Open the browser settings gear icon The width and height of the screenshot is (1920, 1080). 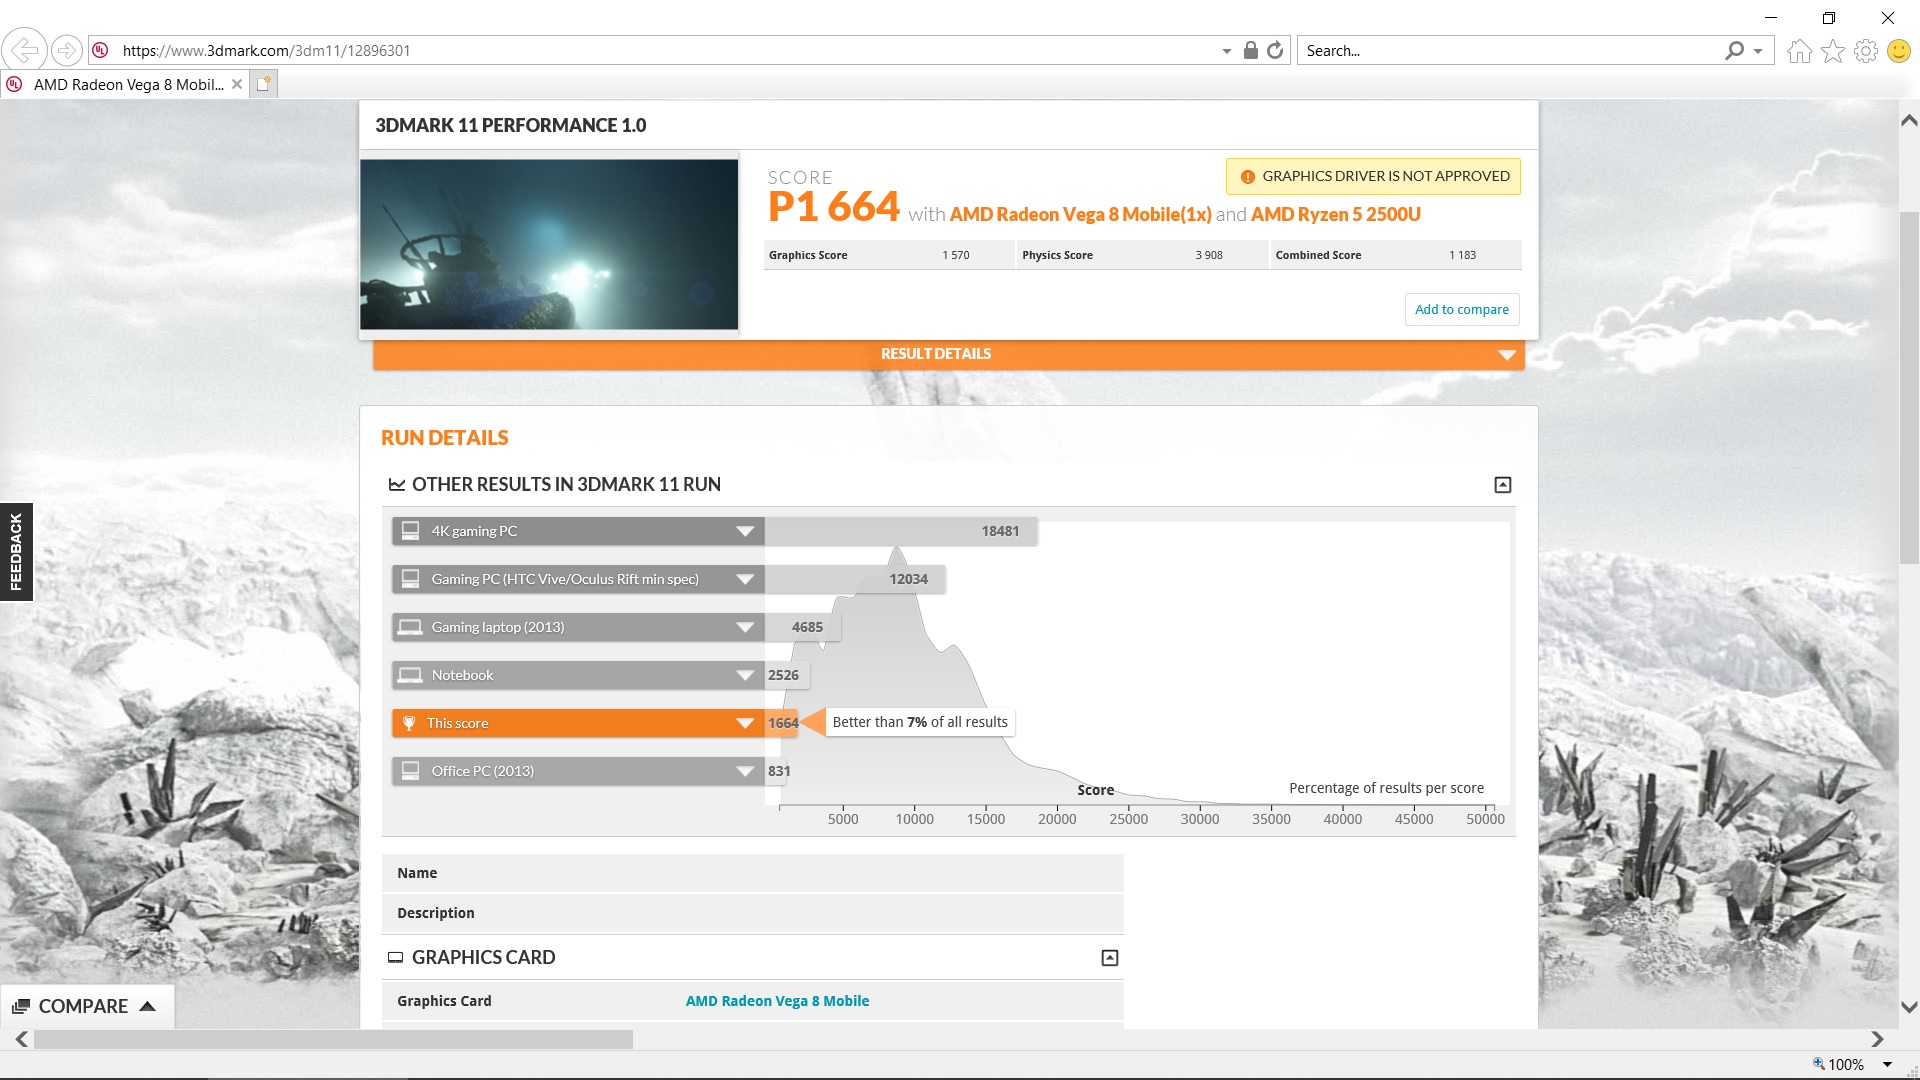[1865, 51]
